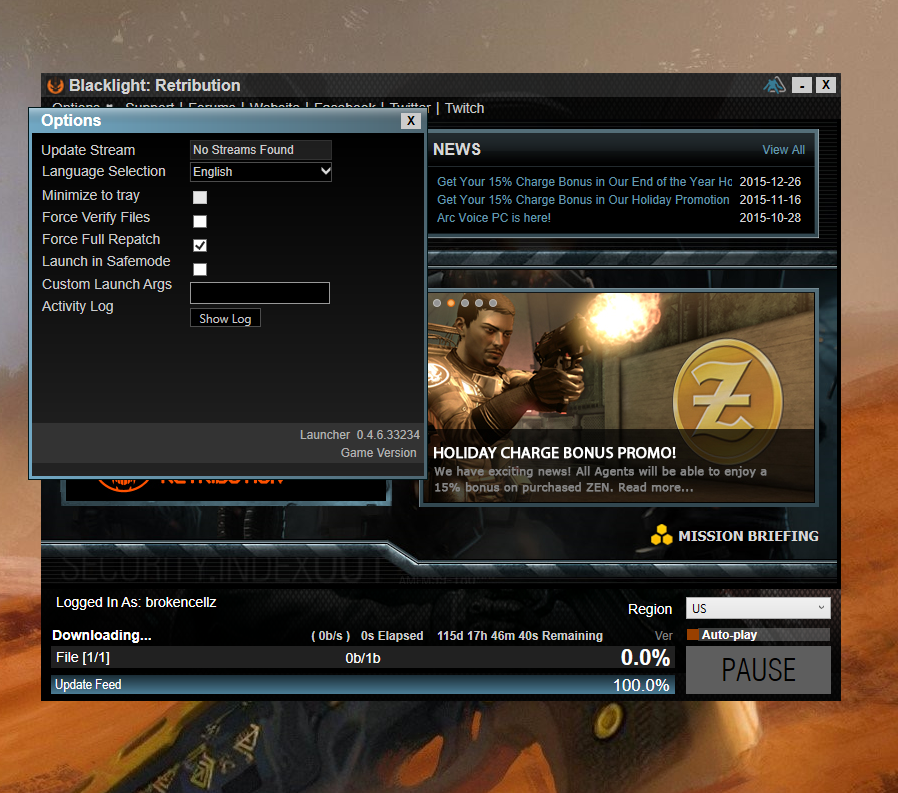Viewport: 898px width, 793px height.
Task: Select the fifth carousel dot
Action: point(493,303)
